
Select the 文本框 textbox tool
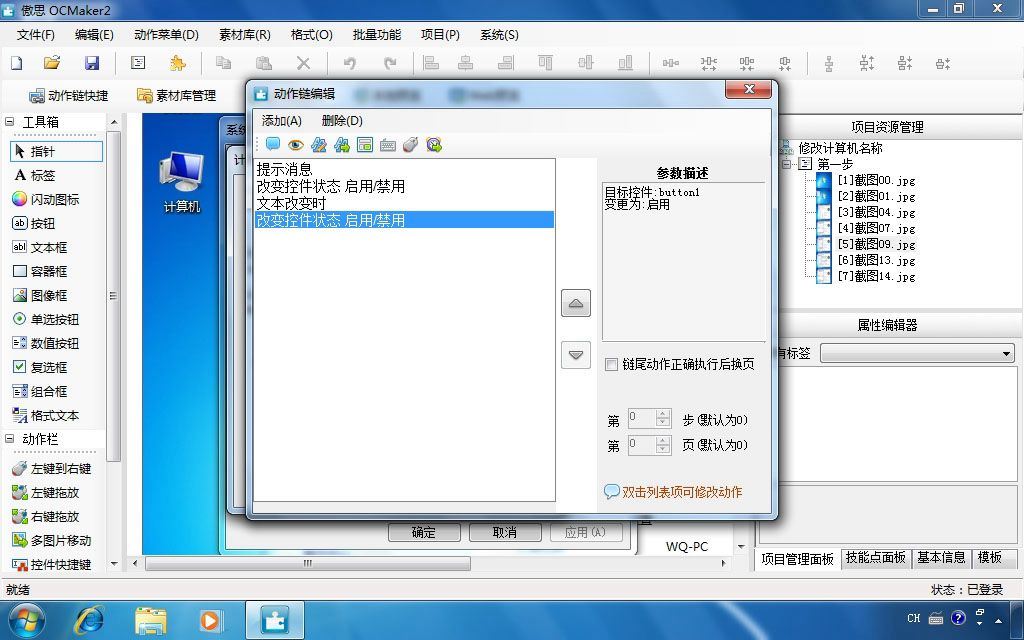40,248
